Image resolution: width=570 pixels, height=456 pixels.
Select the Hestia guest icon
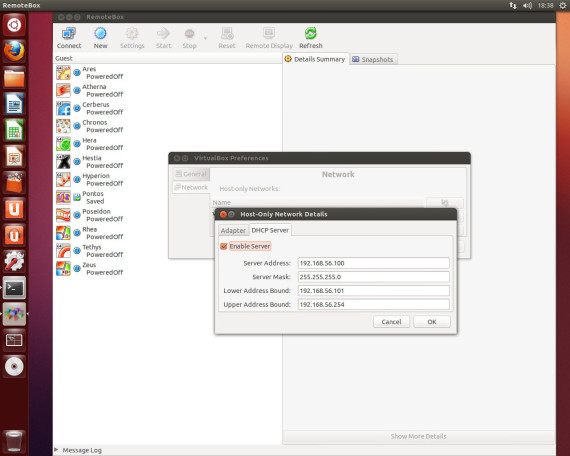pyautogui.click(x=63, y=162)
